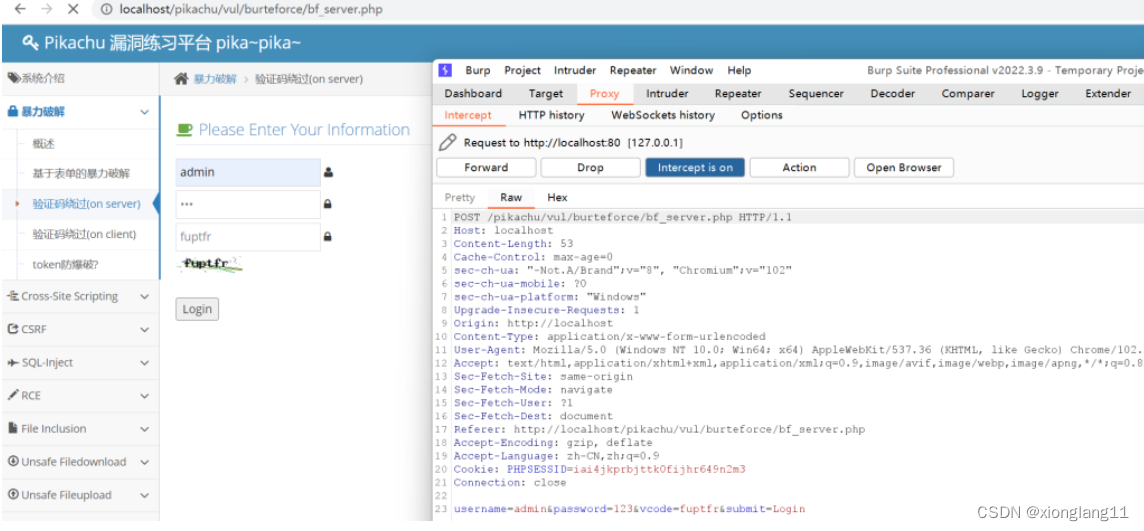Open the proxy Options sub-tab
This screenshot has width=1144, height=531.
[x=762, y=115]
